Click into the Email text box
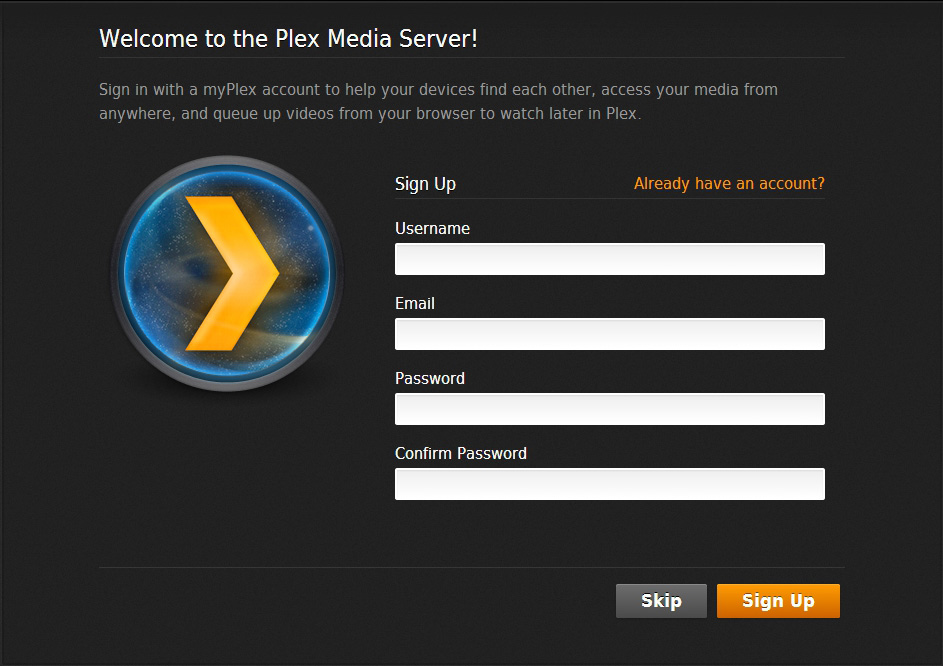The height and width of the screenshot is (666, 943). click(609, 334)
